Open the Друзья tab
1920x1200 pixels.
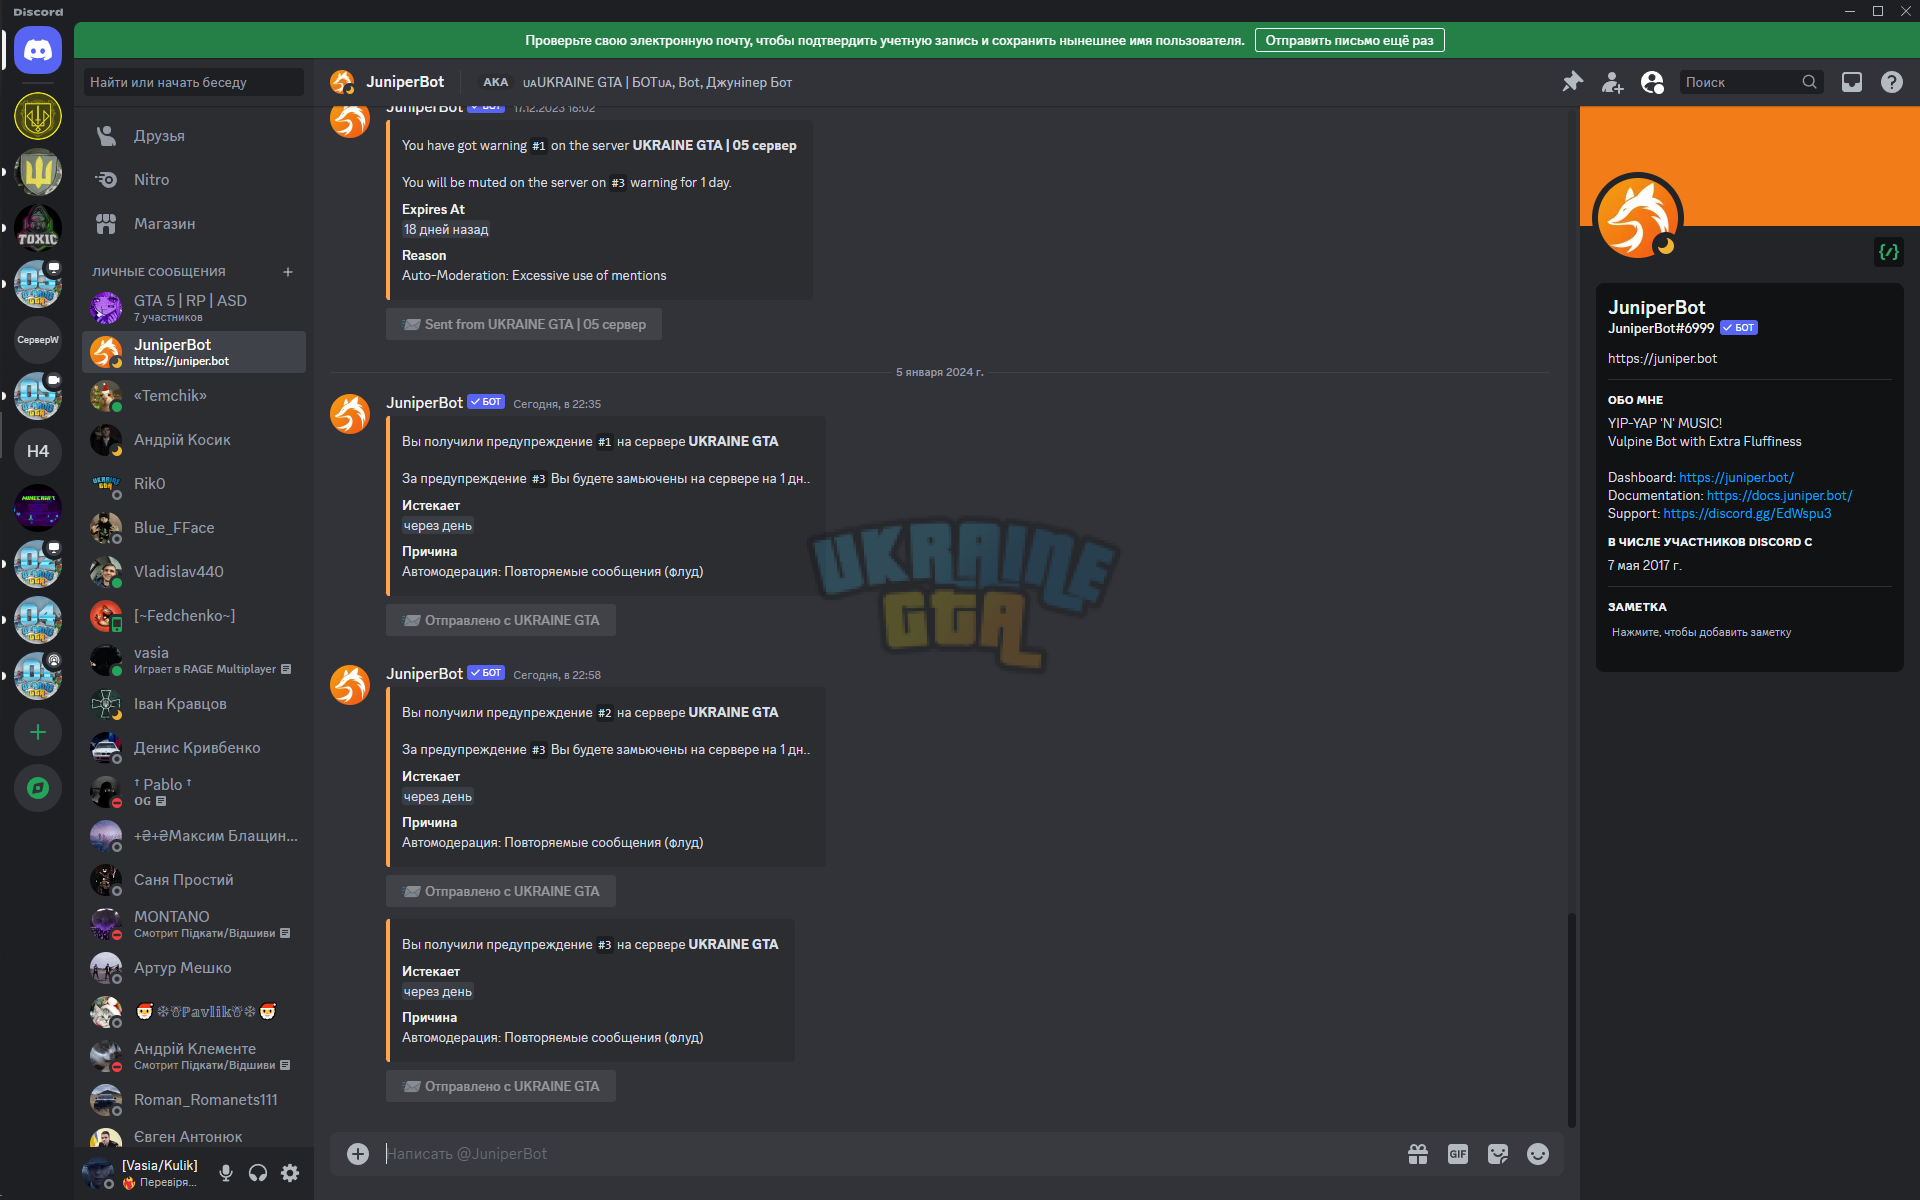[194, 136]
